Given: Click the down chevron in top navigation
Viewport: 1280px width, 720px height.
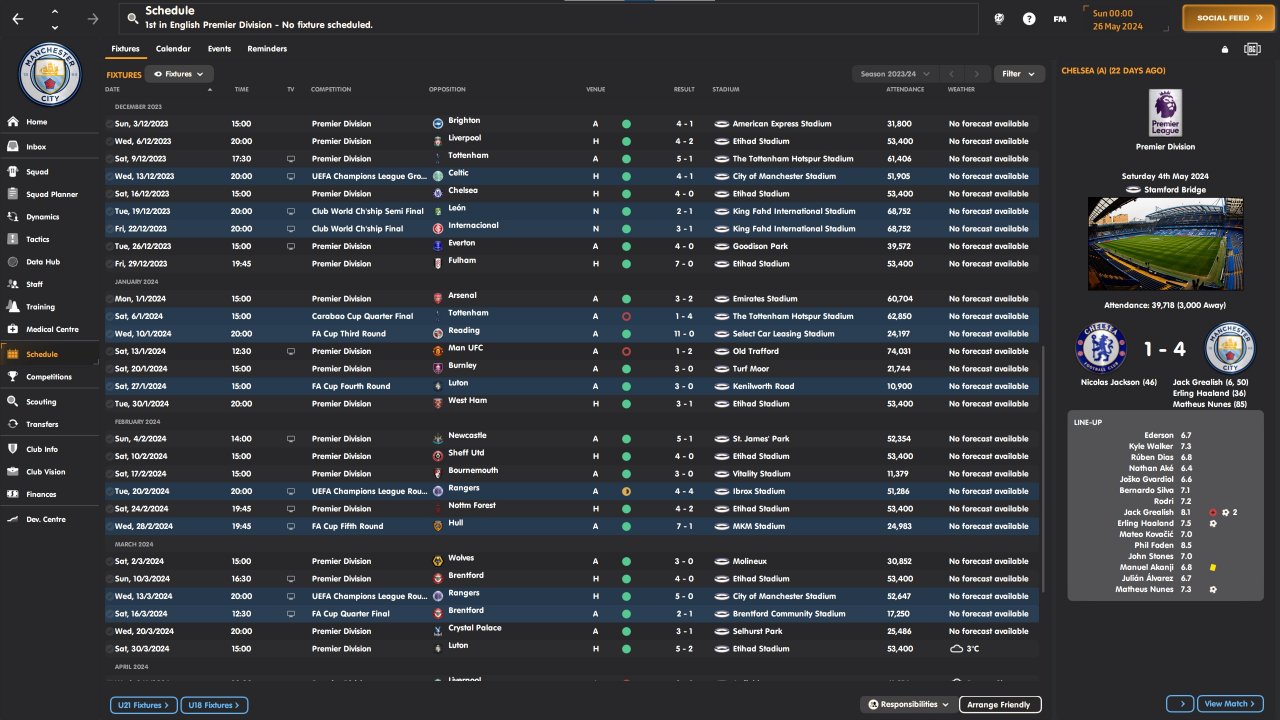Looking at the screenshot, I should [54, 27].
